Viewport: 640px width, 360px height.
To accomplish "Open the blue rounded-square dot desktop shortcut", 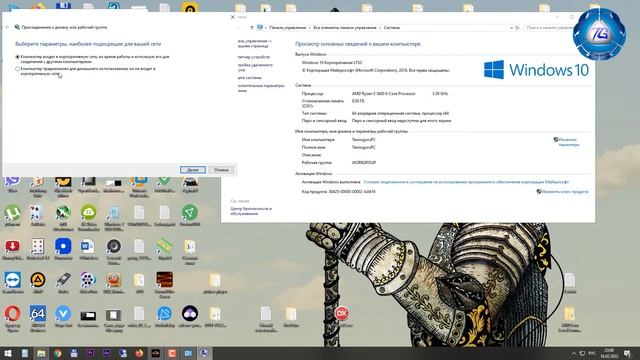I will [x=63, y=249].
